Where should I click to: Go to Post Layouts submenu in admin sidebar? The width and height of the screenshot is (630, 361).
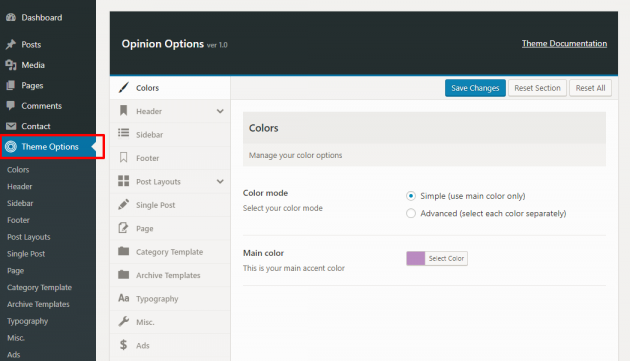tap(29, 237)
